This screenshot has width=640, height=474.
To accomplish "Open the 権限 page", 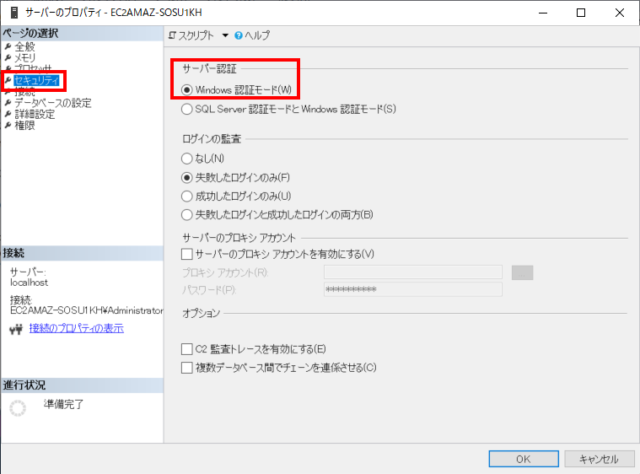I will coord(25,125).
